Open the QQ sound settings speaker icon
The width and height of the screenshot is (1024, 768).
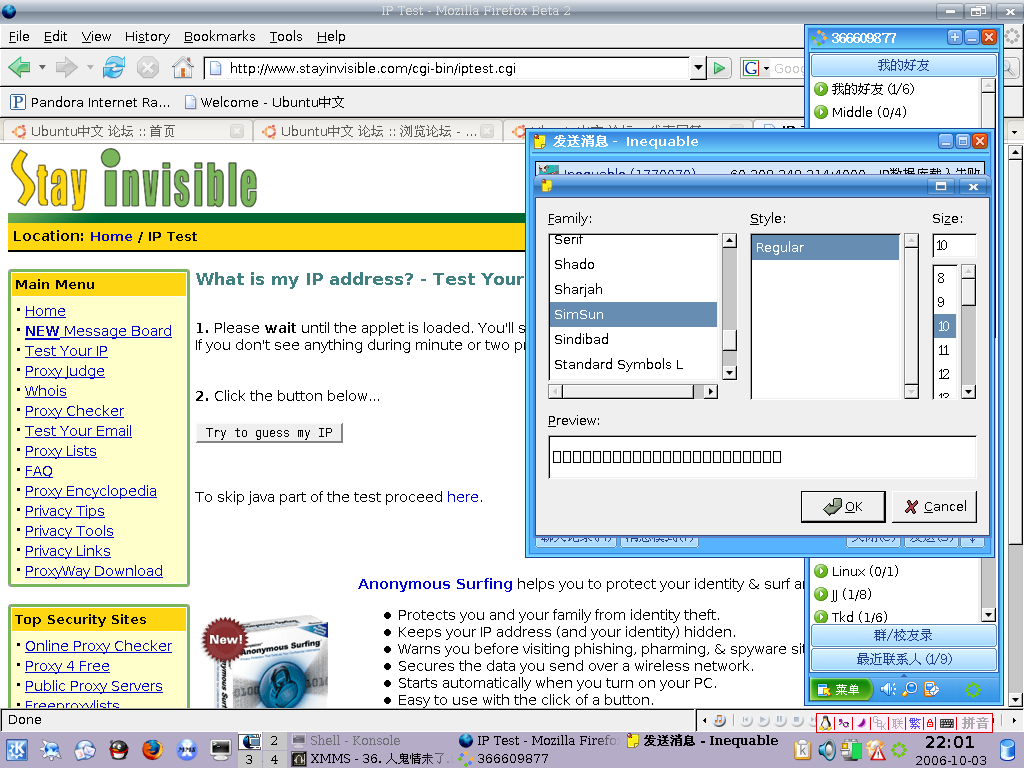888,689
